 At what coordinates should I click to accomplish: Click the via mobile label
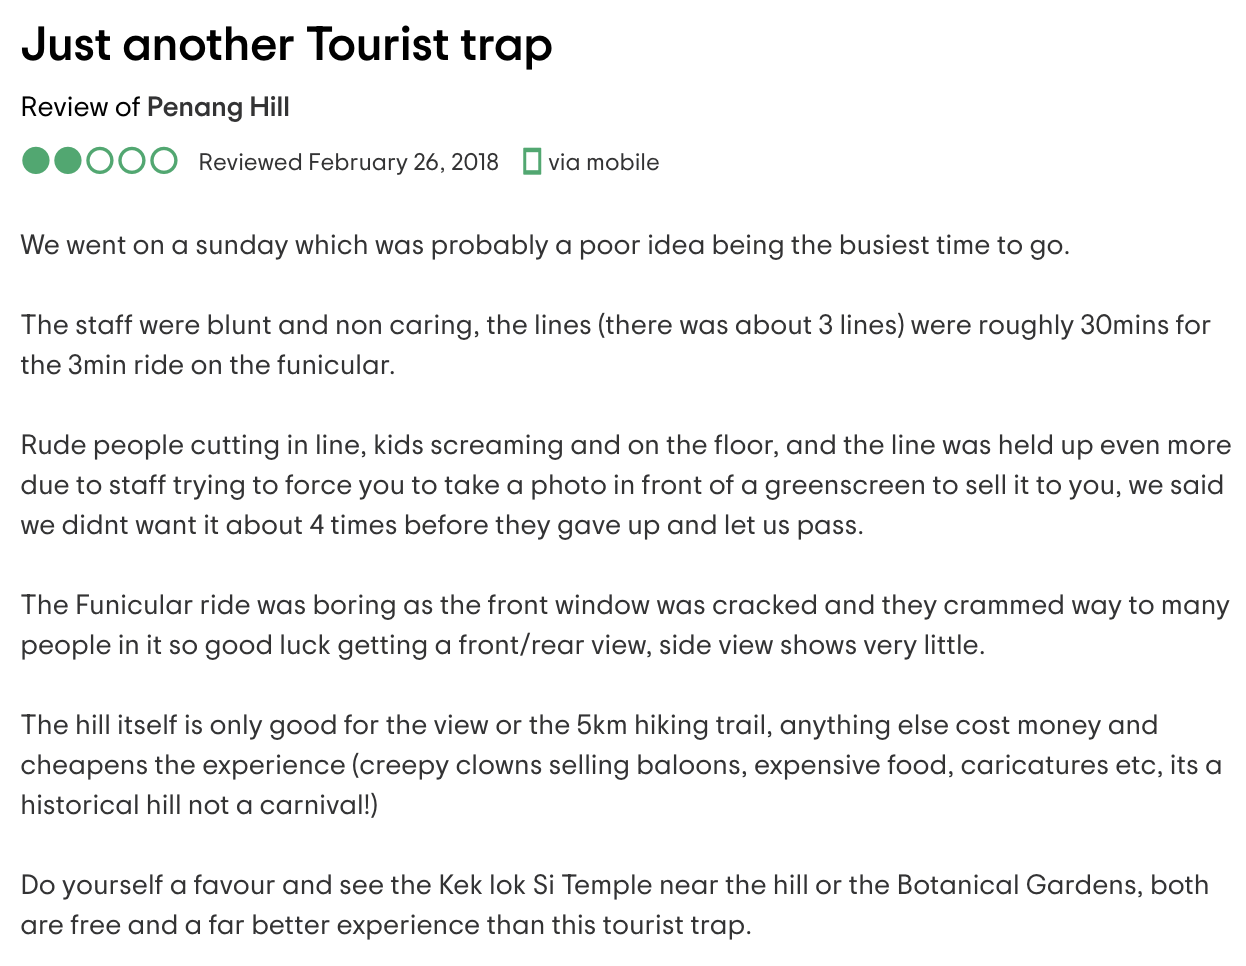603,162
